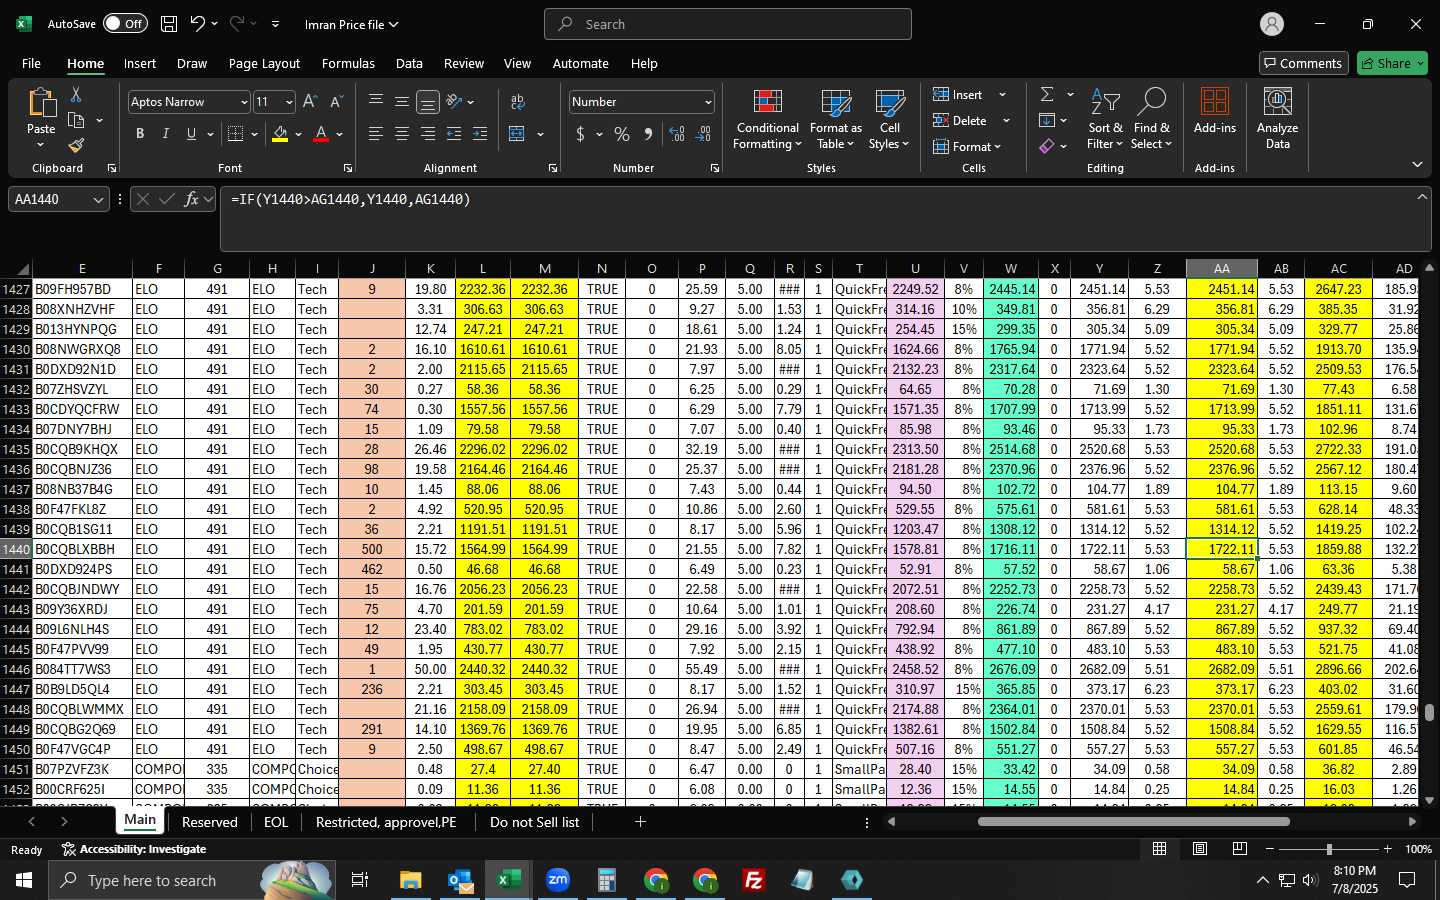
Task: Expand Insert cells dropdown arrow
Action: (x=1002, y=95)
